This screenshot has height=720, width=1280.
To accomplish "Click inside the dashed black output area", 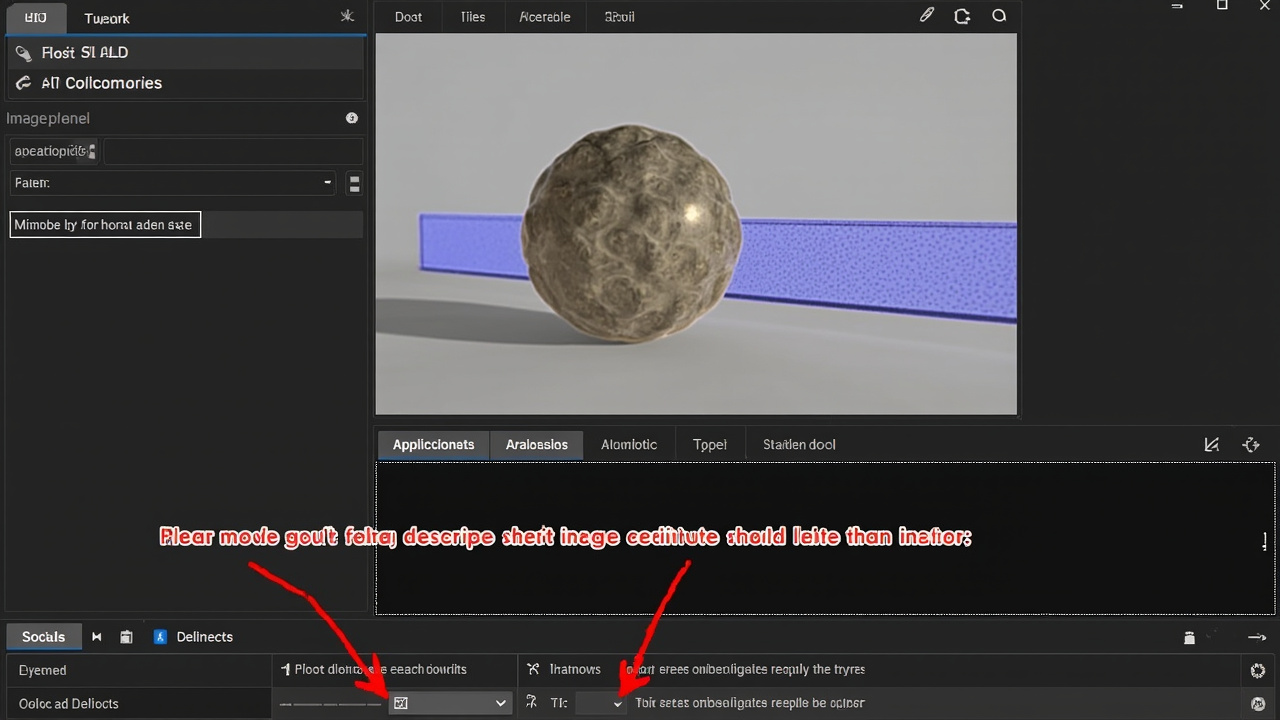I will click(x=825, y=538).
